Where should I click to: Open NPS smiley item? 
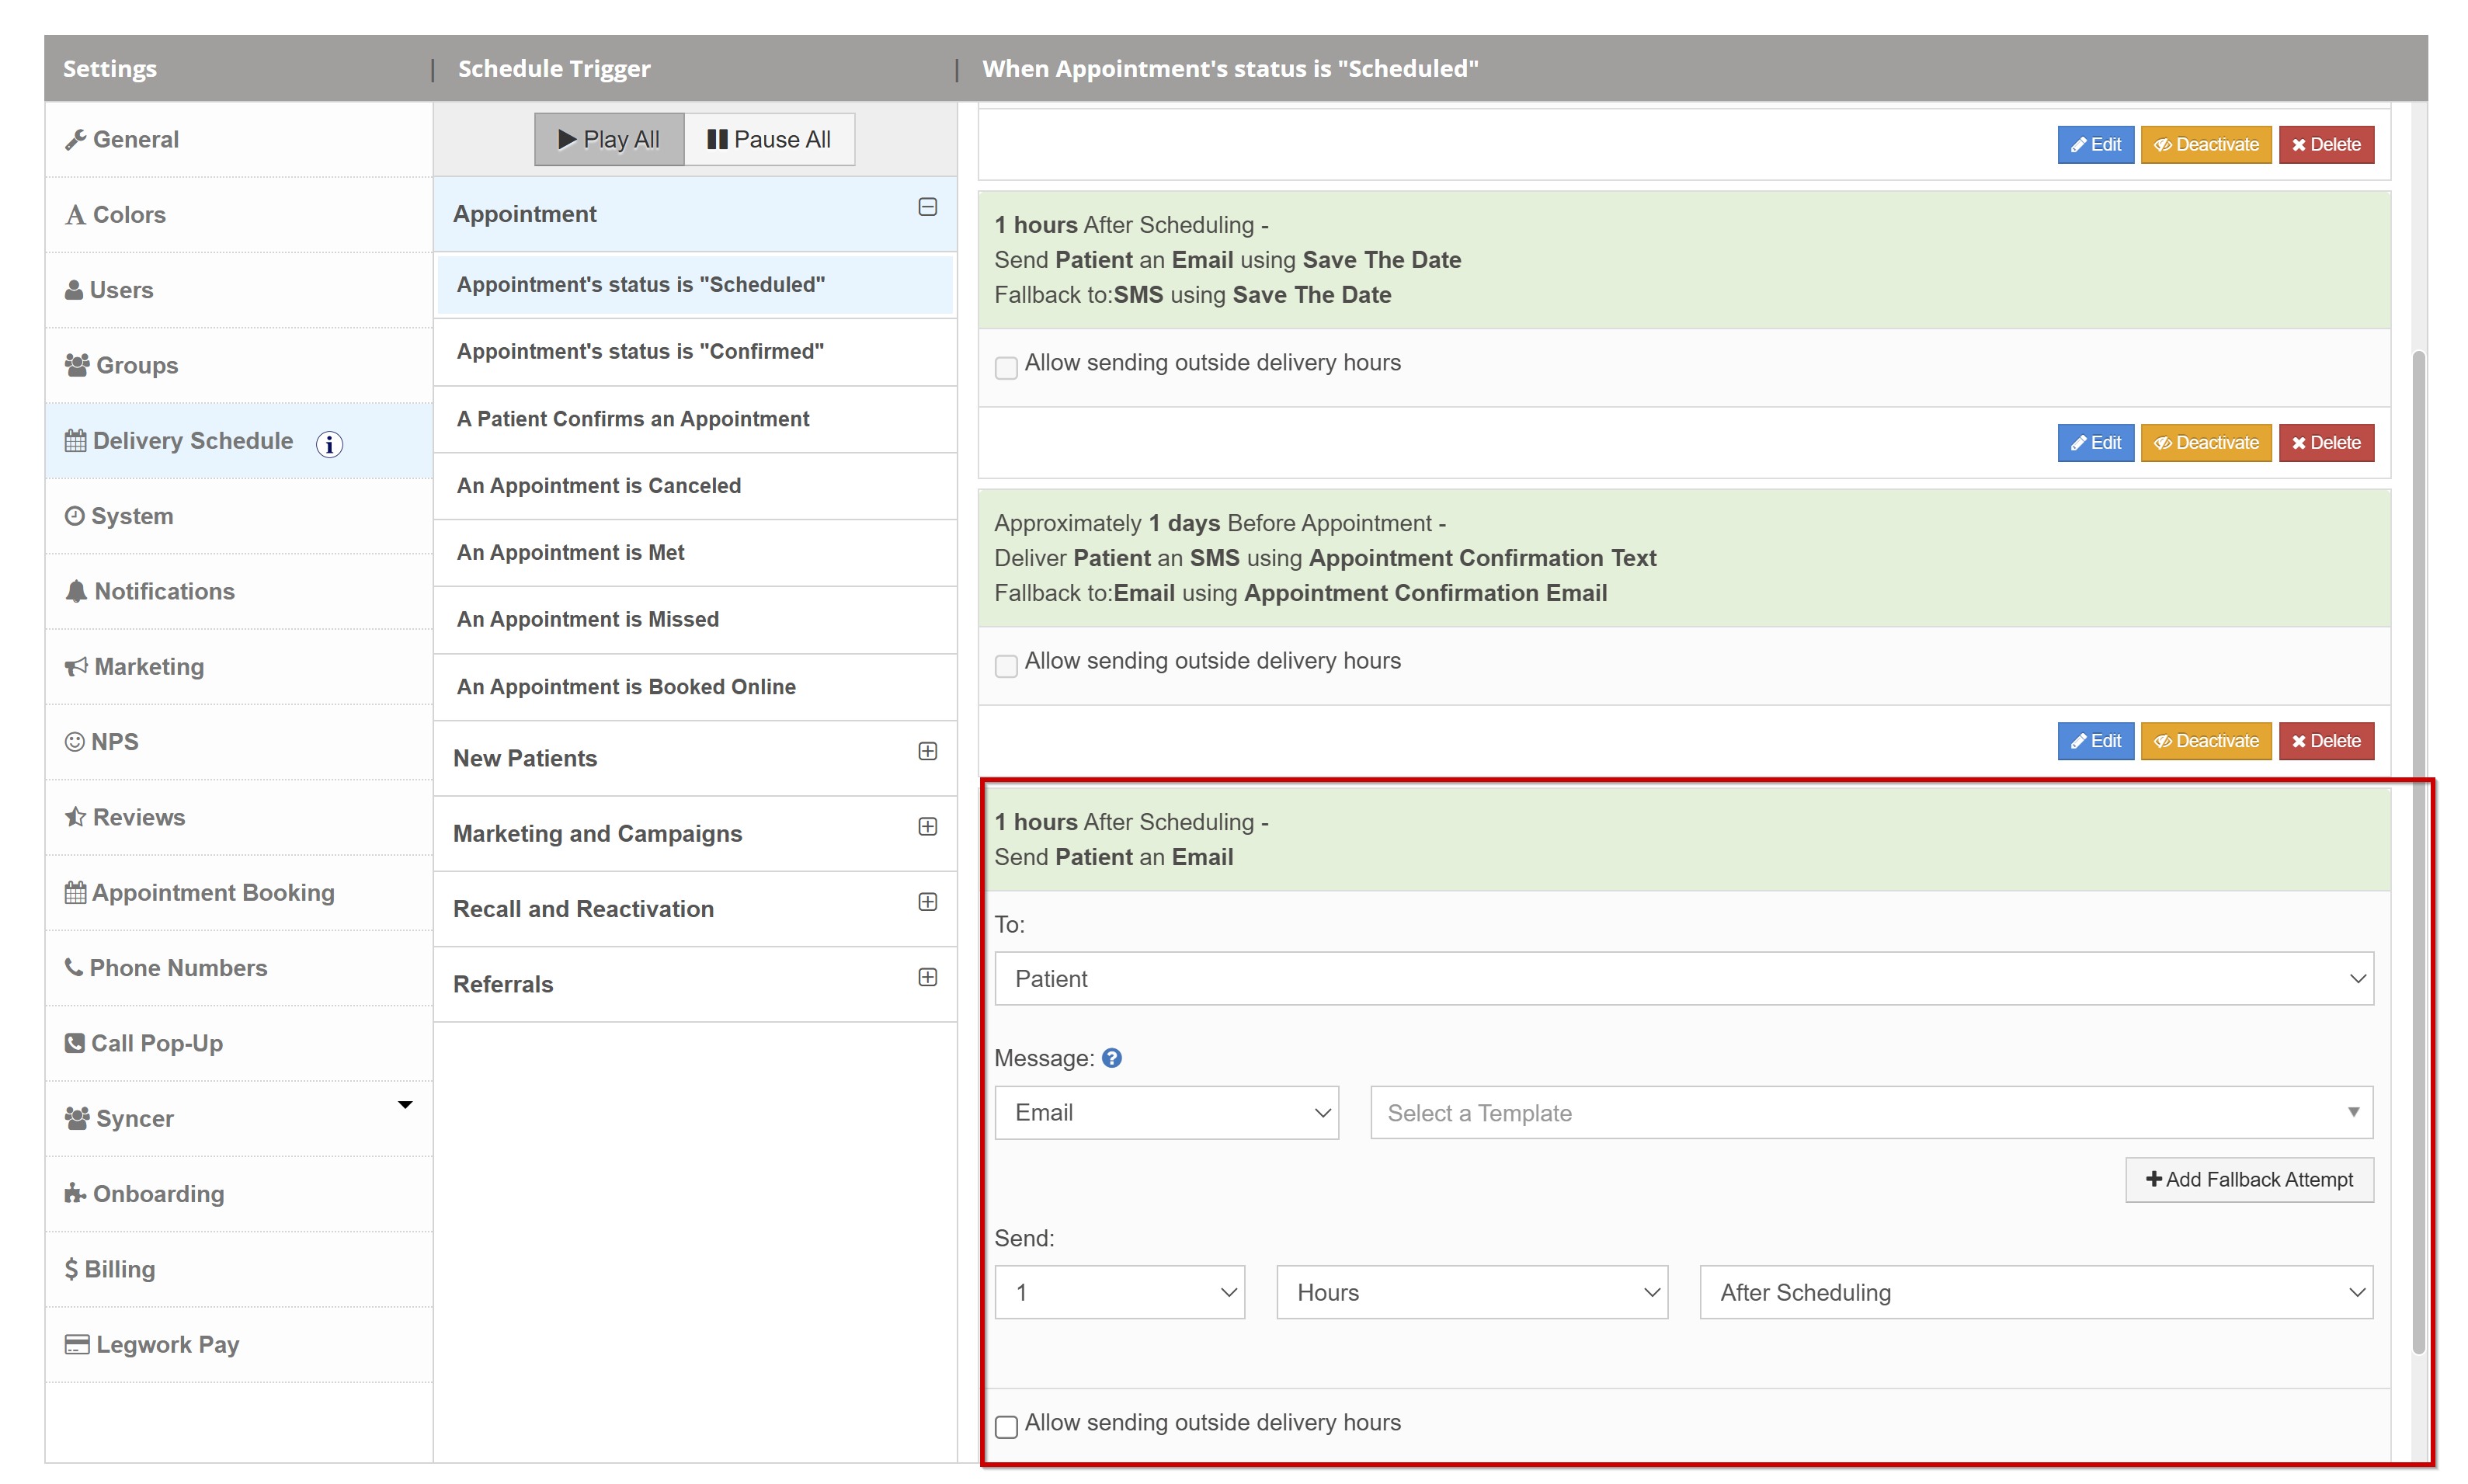(x=238, y=742)
